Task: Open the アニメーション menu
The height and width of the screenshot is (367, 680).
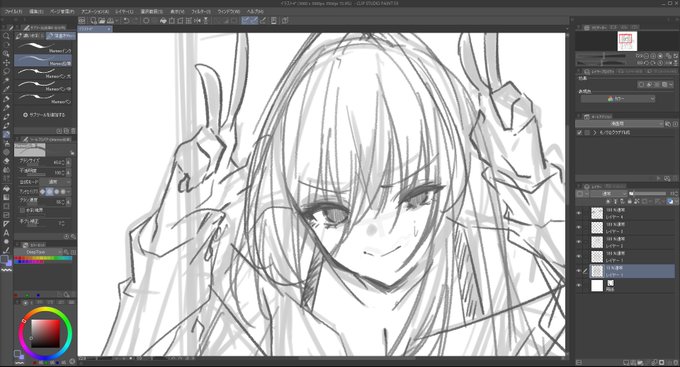Action: click(95, 11)
